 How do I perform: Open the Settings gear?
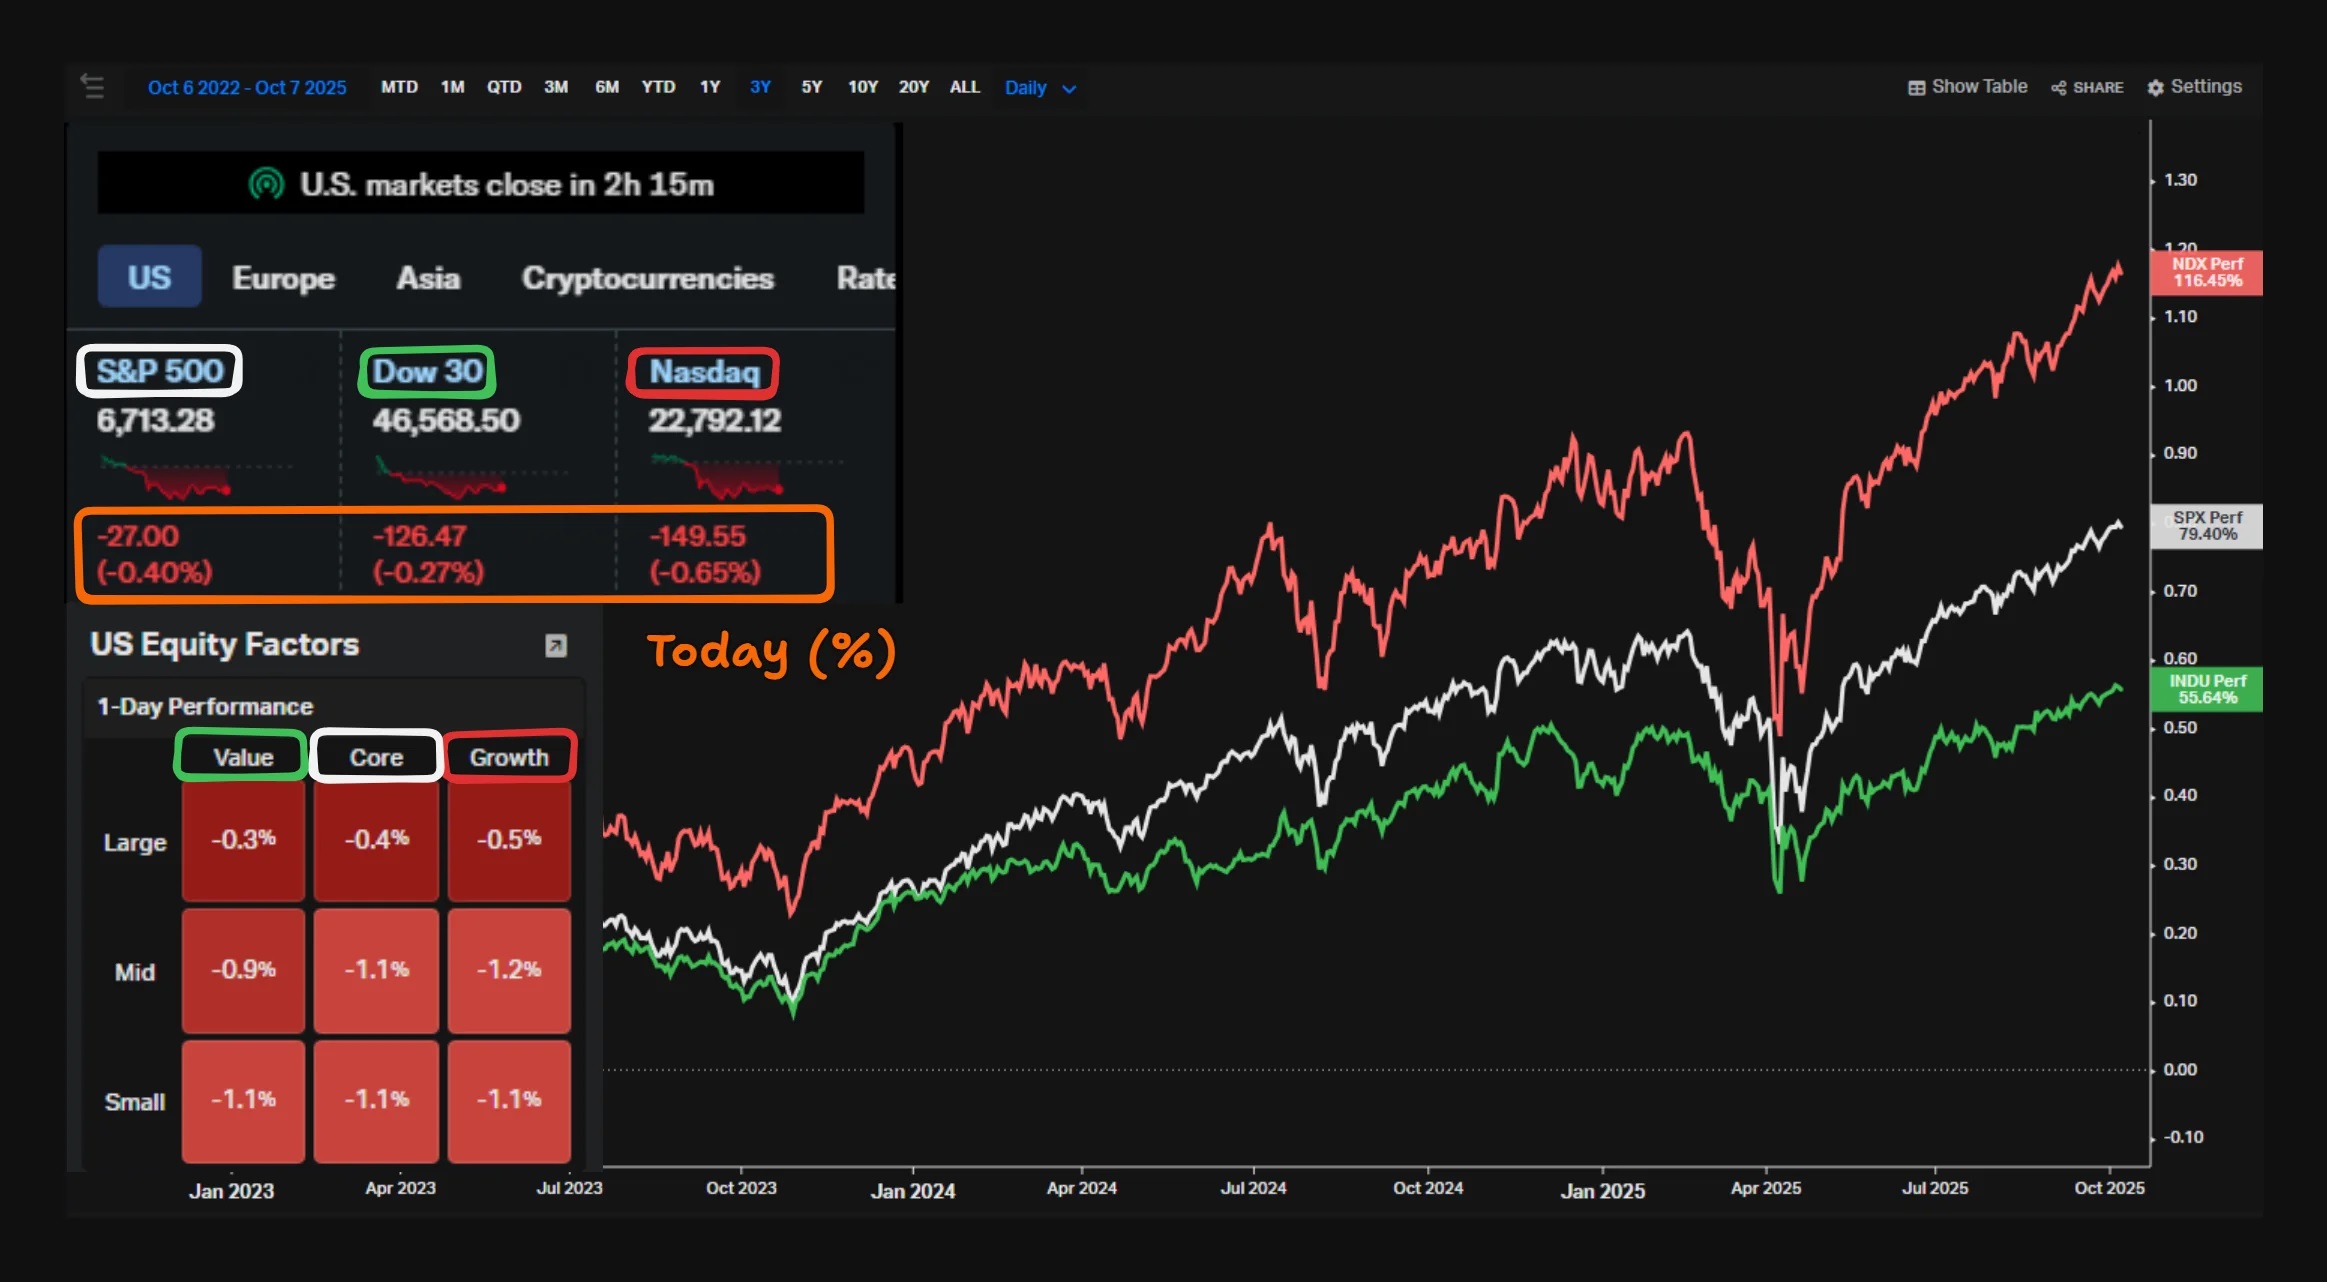pos(2155,88)
